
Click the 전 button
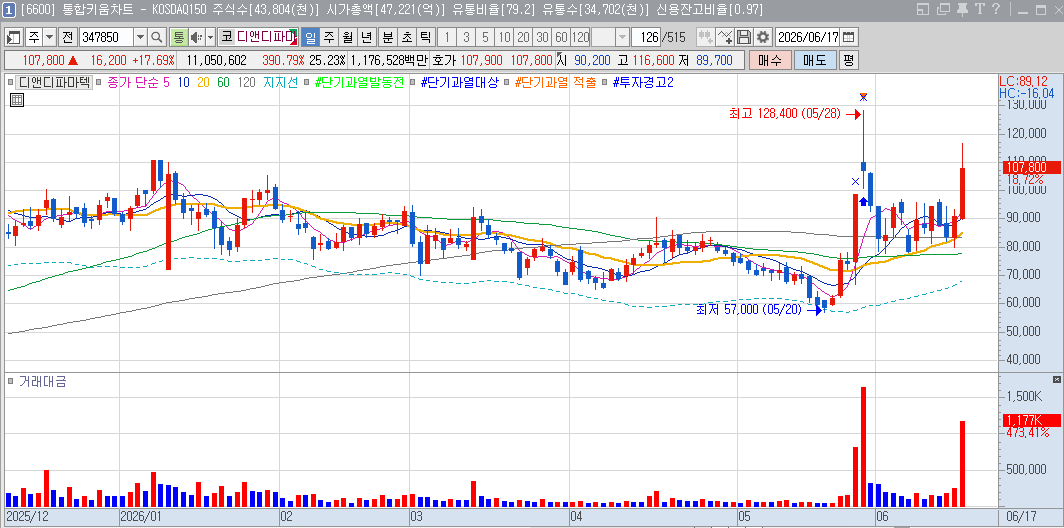click(67, 37)
